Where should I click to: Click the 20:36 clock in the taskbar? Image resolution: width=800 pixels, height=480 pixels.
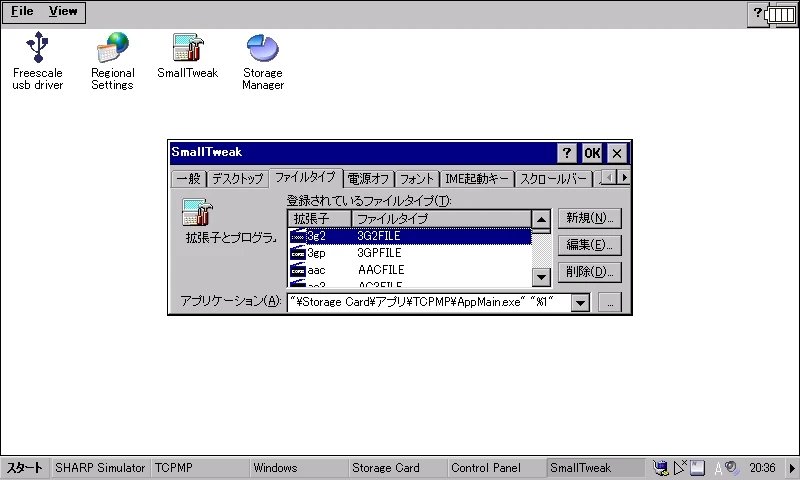[762, 468]
